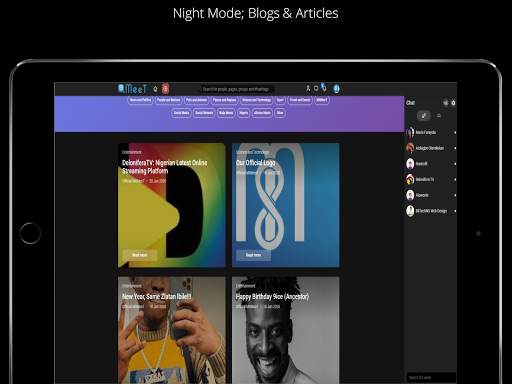Click the fifth chat contact's avatar
The height and width of the screenshot is (384, 512).
(x=410, y=195)
